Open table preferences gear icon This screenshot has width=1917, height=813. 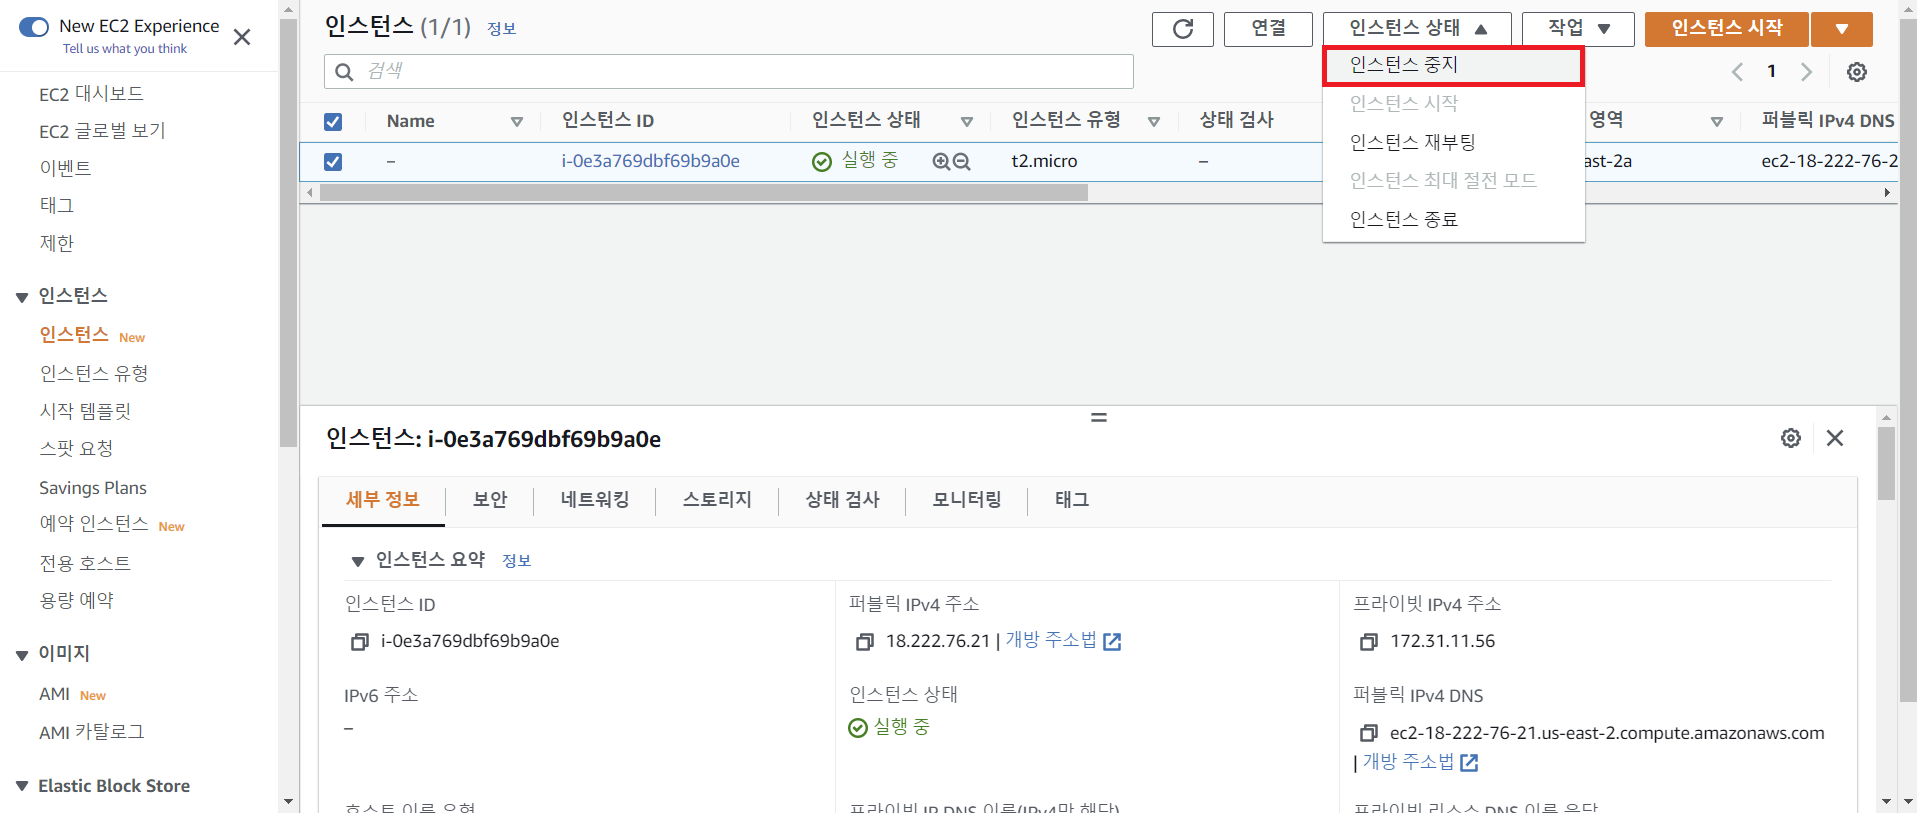(1857, 72)
